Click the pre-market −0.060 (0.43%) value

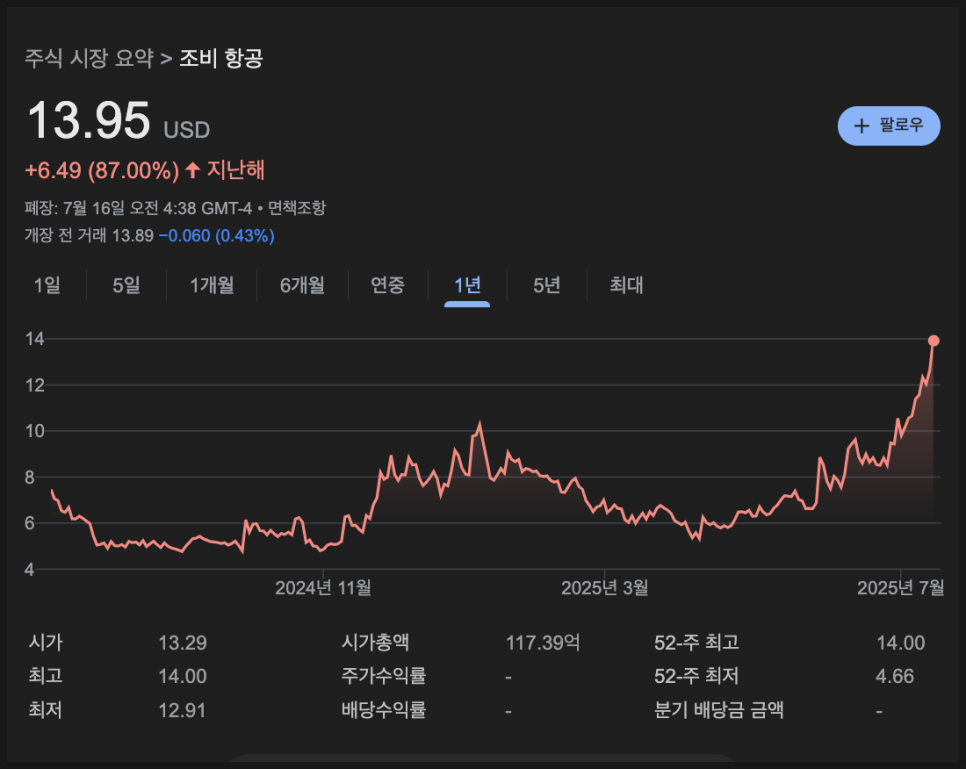(x=216, y=235)
